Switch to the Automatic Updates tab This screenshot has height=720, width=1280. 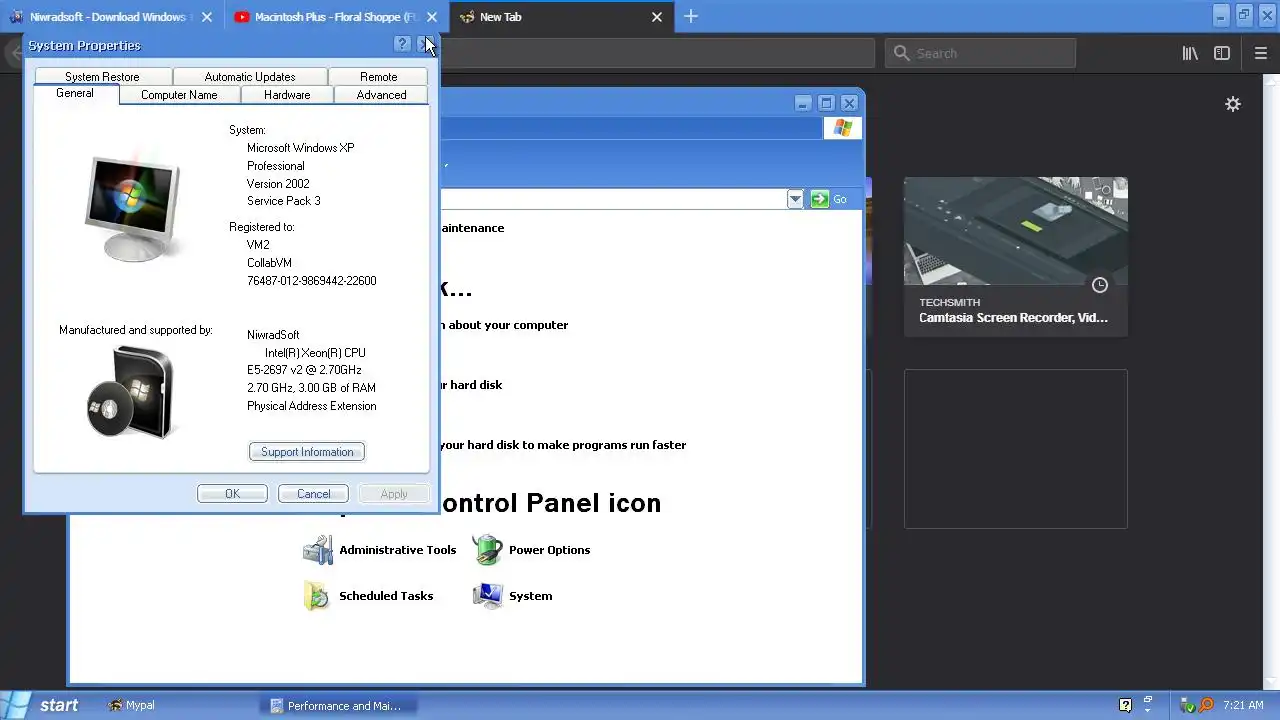coord(250,77)
